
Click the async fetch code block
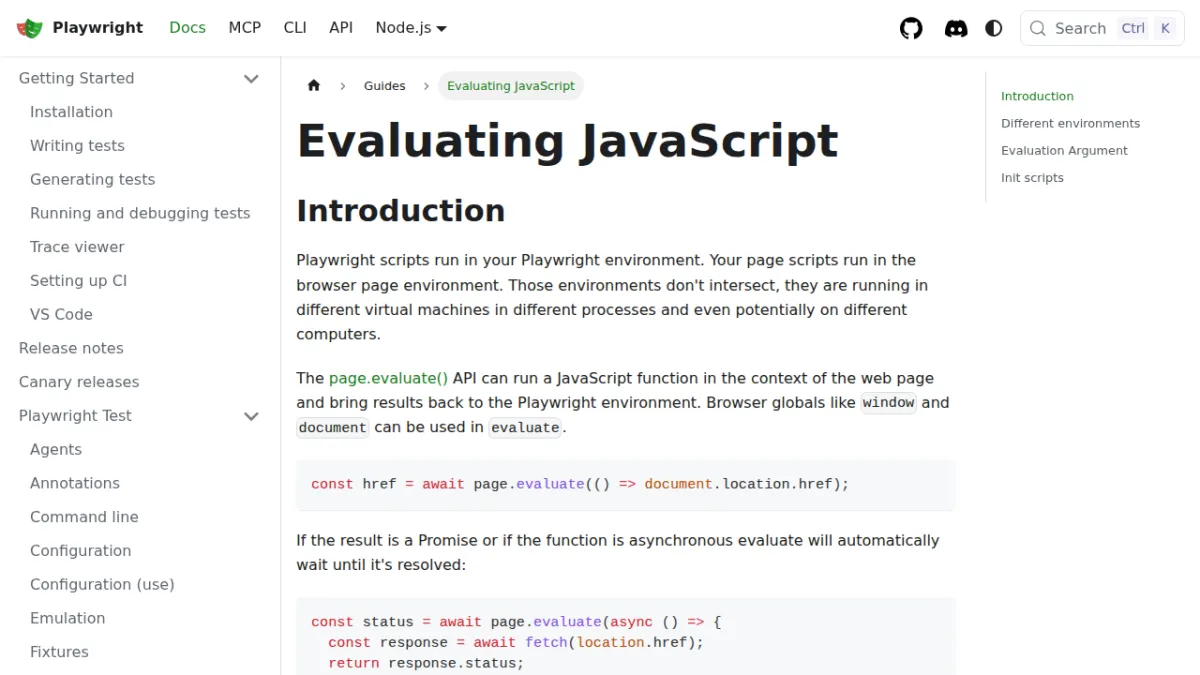point(626,637)
